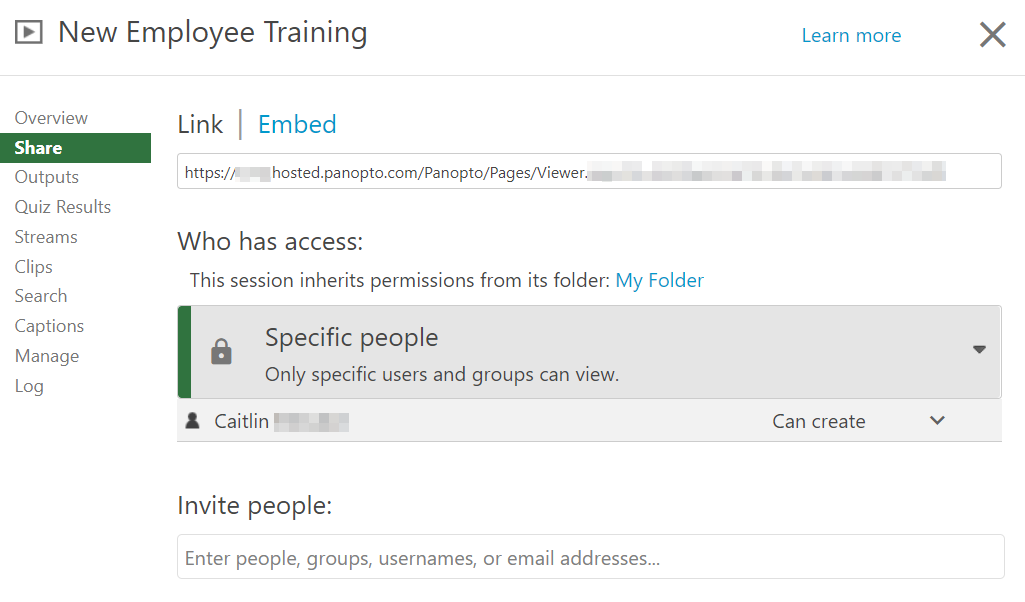The height and width of the screenshot is (602, 1025).
Task: Open the Streams section
Action: pos(45,237)
